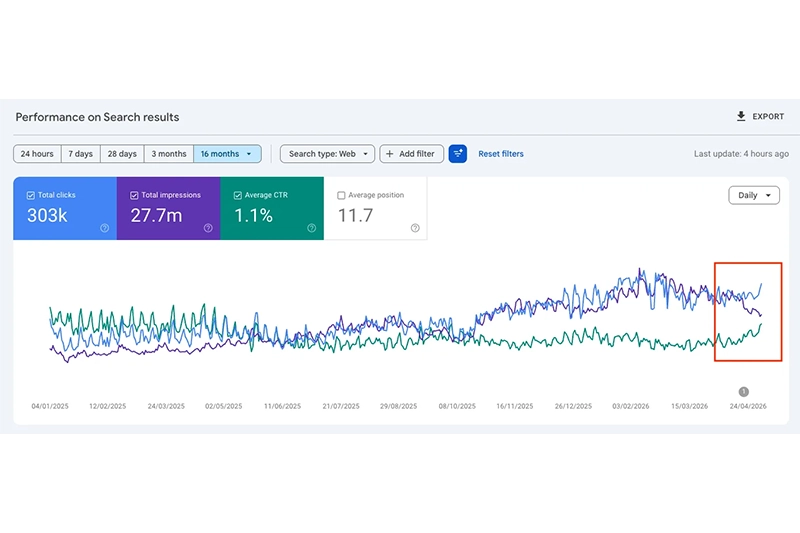Click the 24/04/2026 axis date label
The height and width of the screenshot is (533, 800).
pos(748,407)
